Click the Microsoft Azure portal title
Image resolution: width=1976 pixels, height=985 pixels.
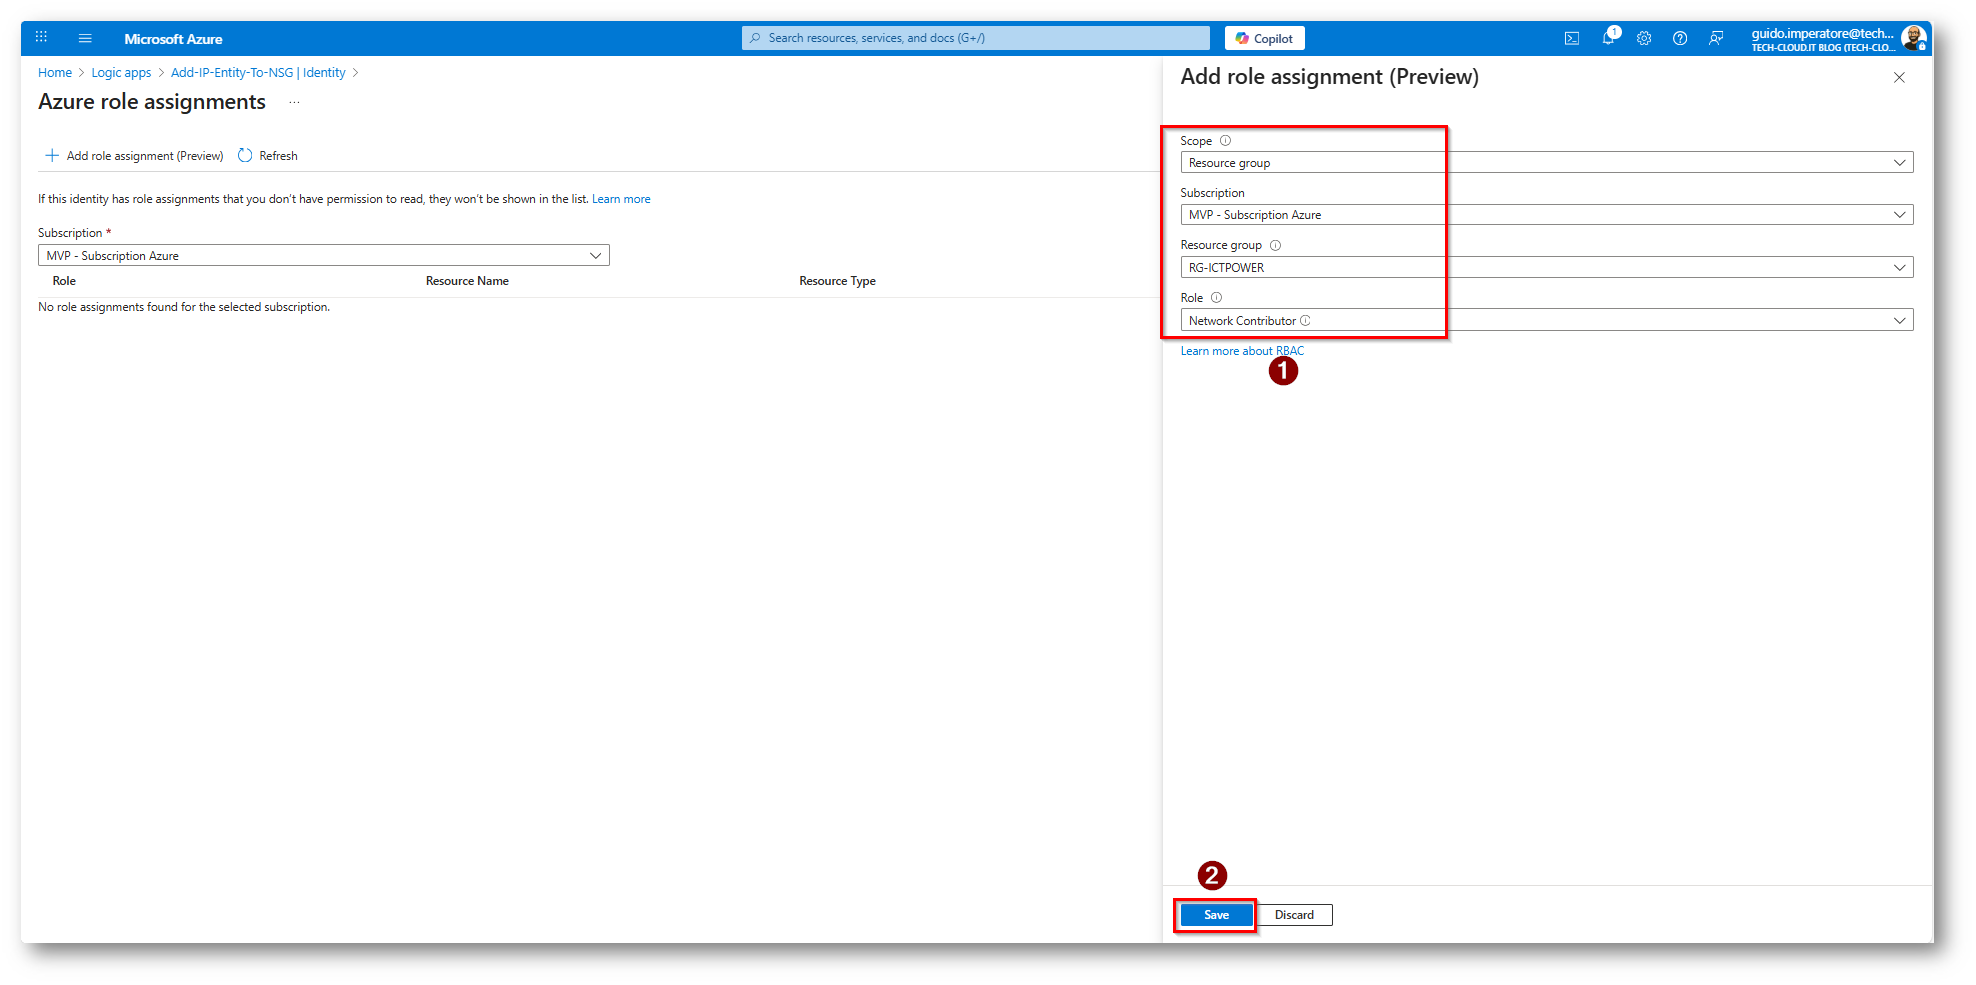click(x=173, y=39)
